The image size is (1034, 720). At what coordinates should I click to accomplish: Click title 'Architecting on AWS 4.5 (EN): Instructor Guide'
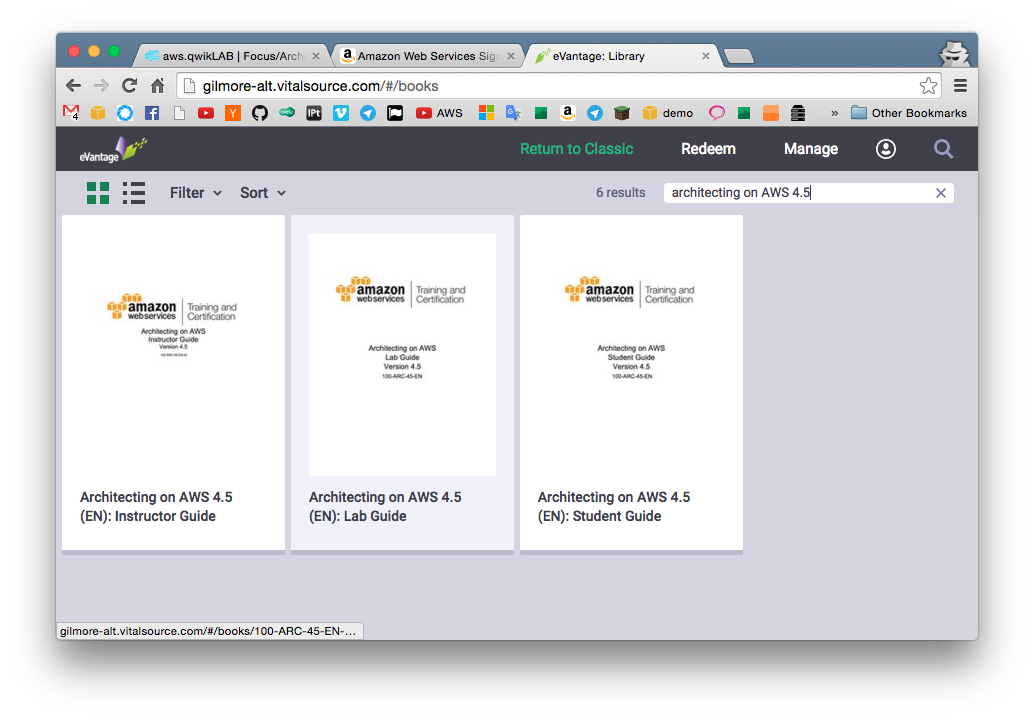[x=156, y=506]
